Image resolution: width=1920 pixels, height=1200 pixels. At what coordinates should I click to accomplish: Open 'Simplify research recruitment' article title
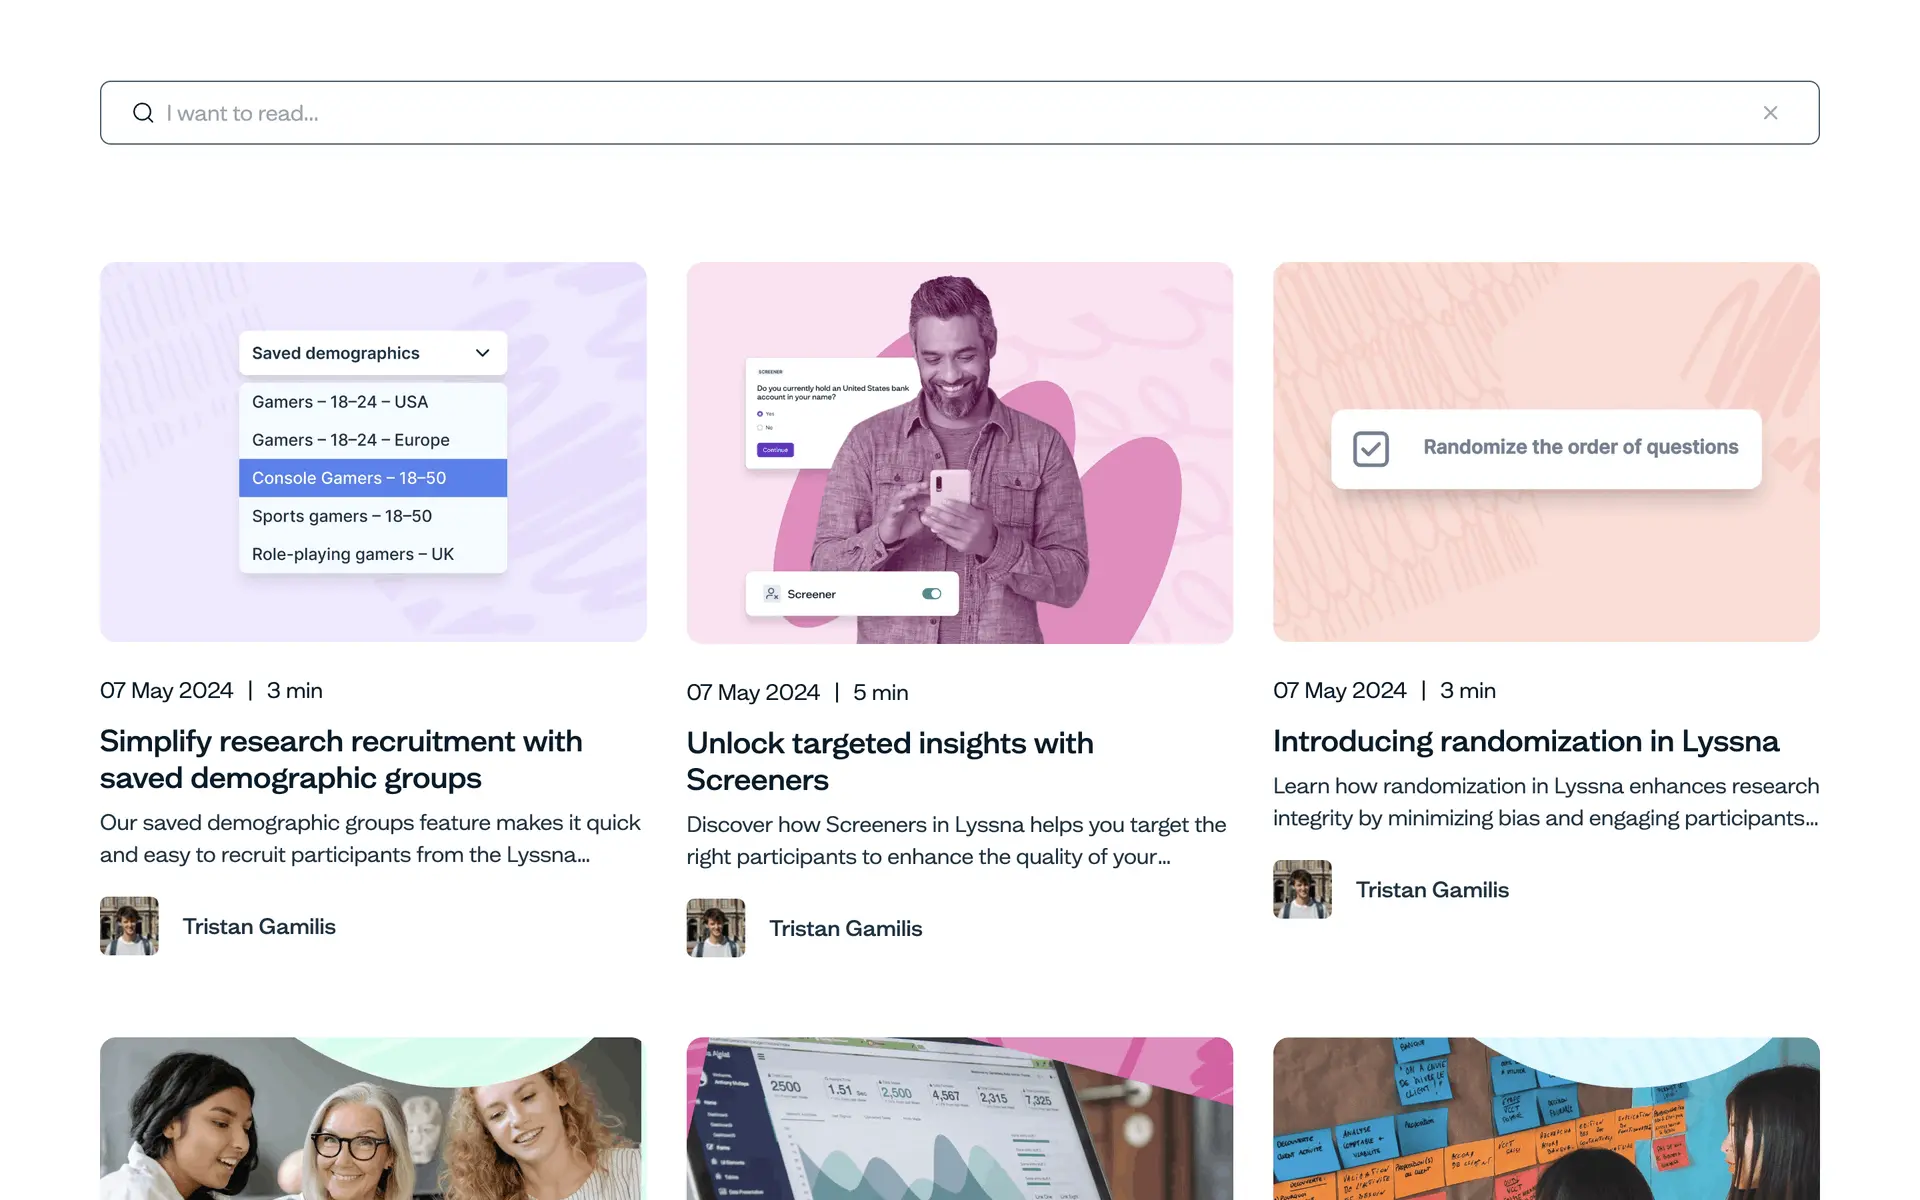[340, 759]
